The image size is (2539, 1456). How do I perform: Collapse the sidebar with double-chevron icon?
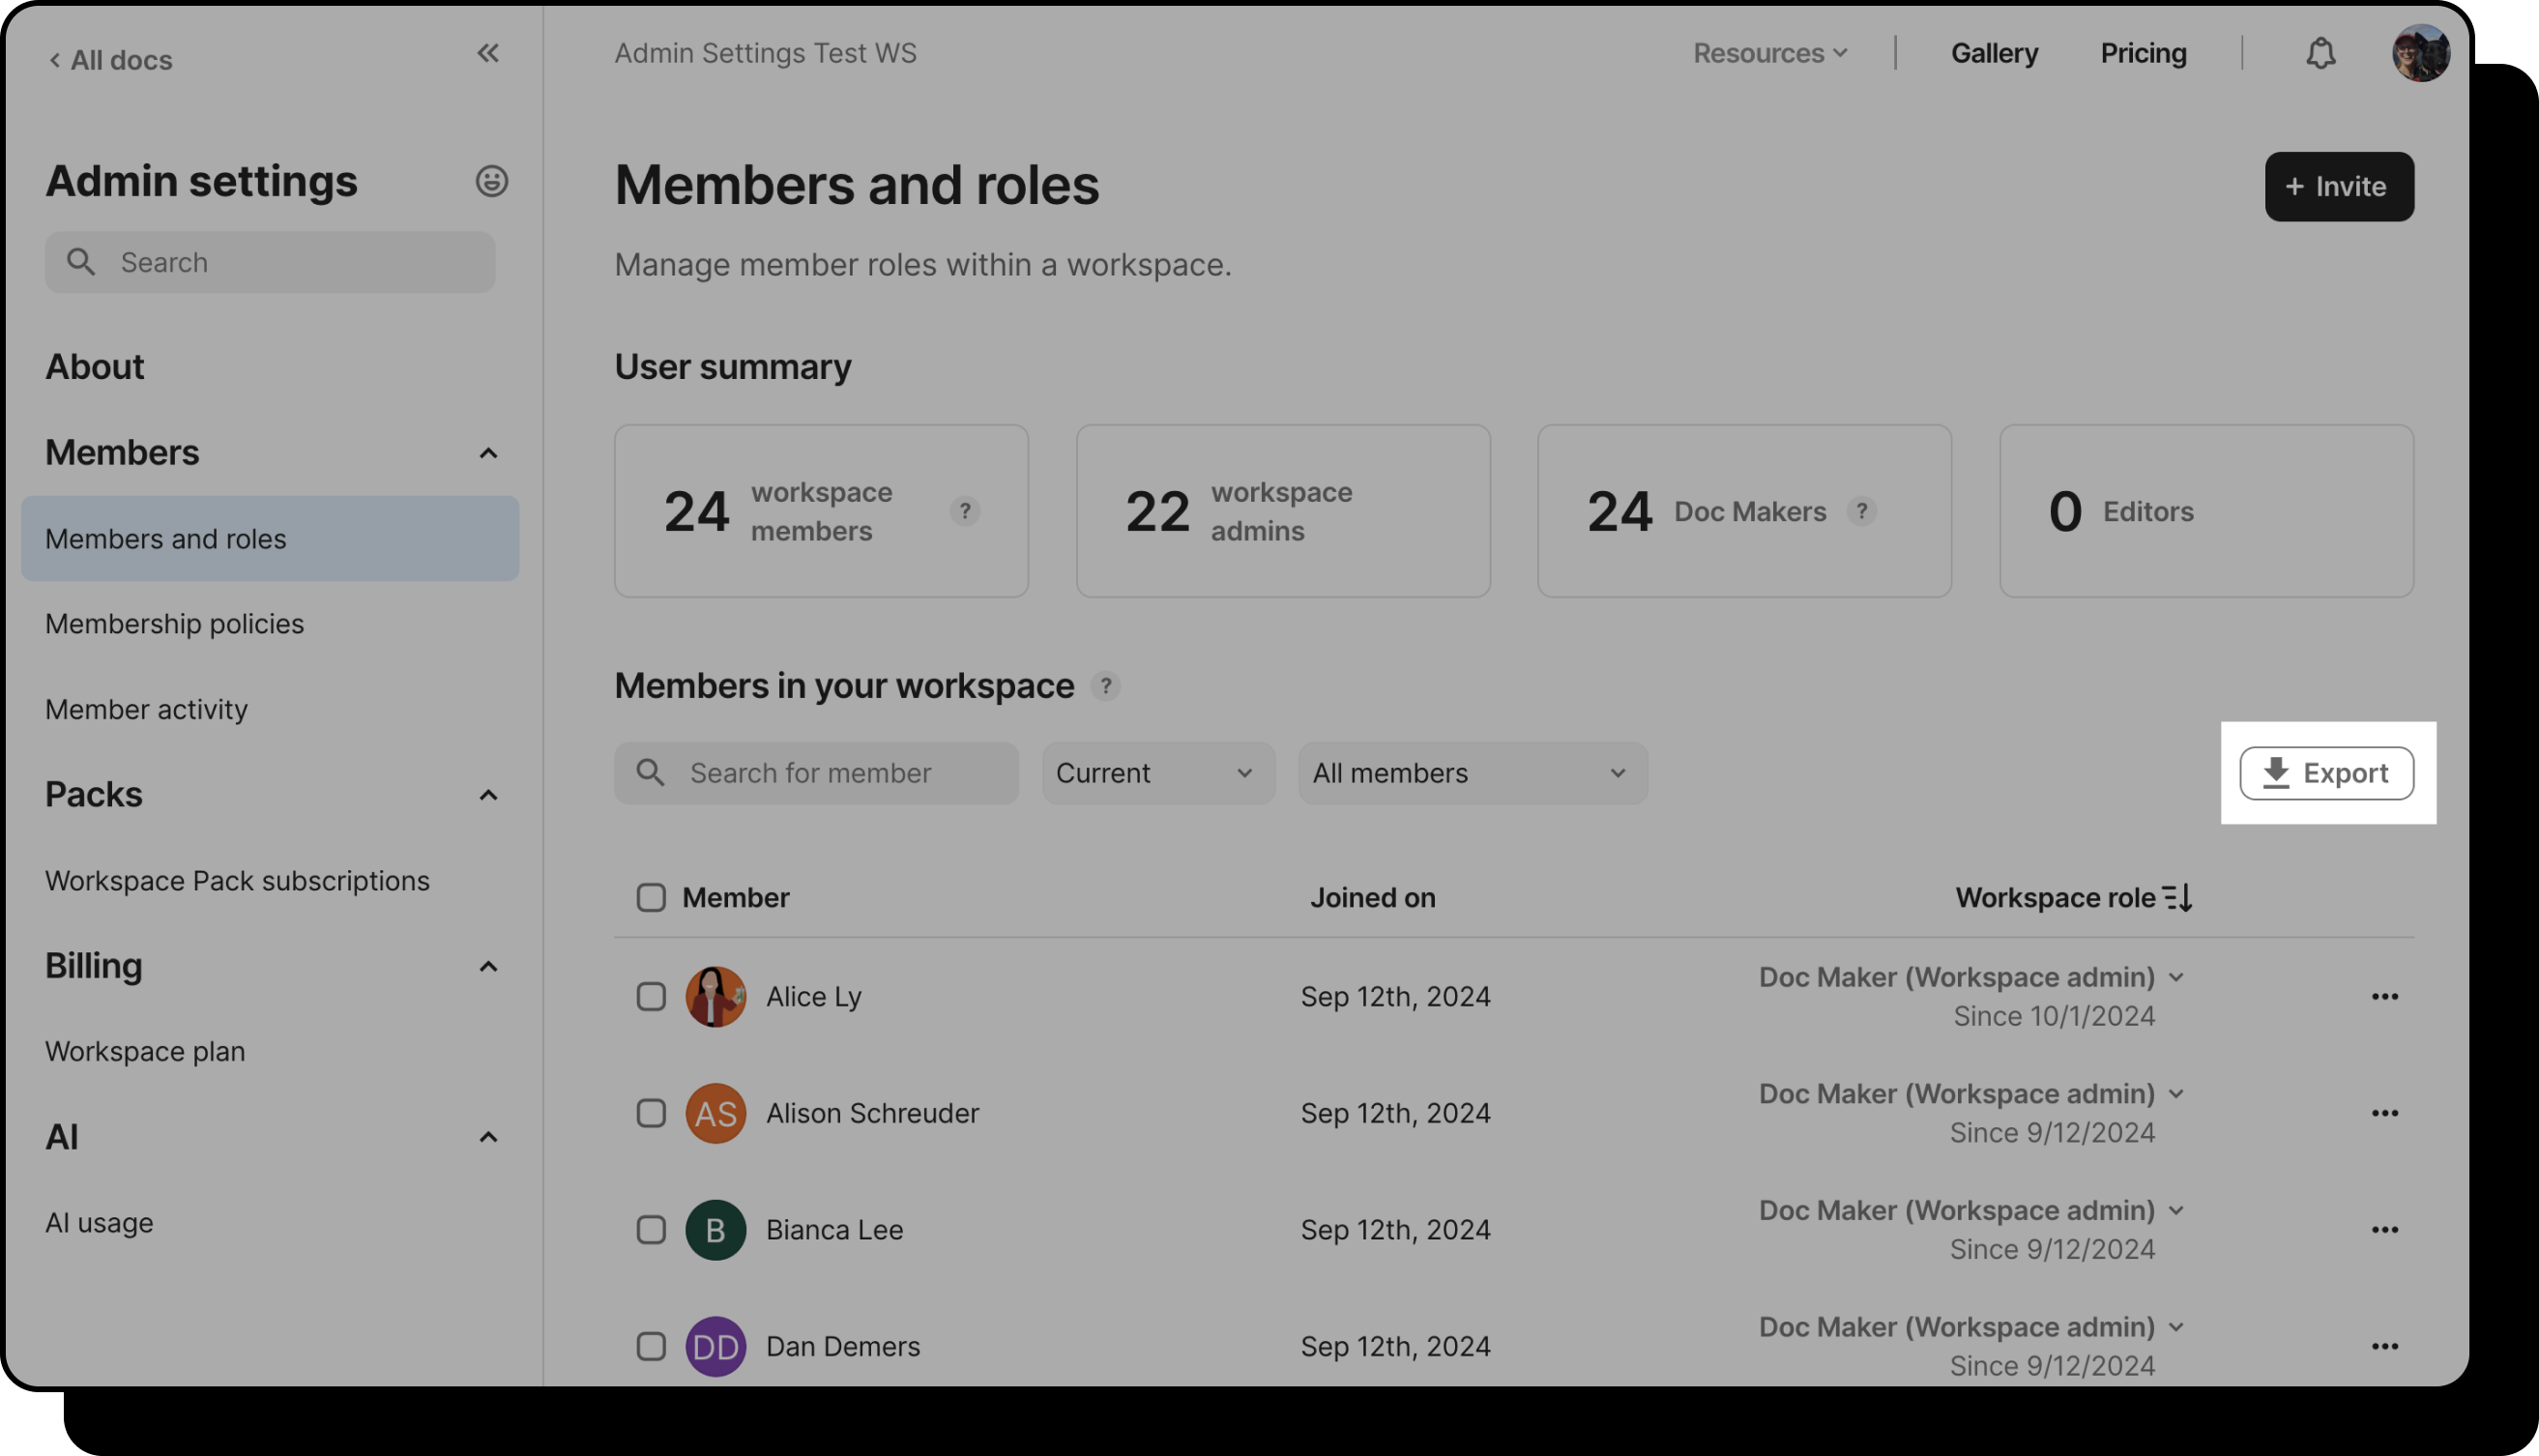tap(487, 54)
